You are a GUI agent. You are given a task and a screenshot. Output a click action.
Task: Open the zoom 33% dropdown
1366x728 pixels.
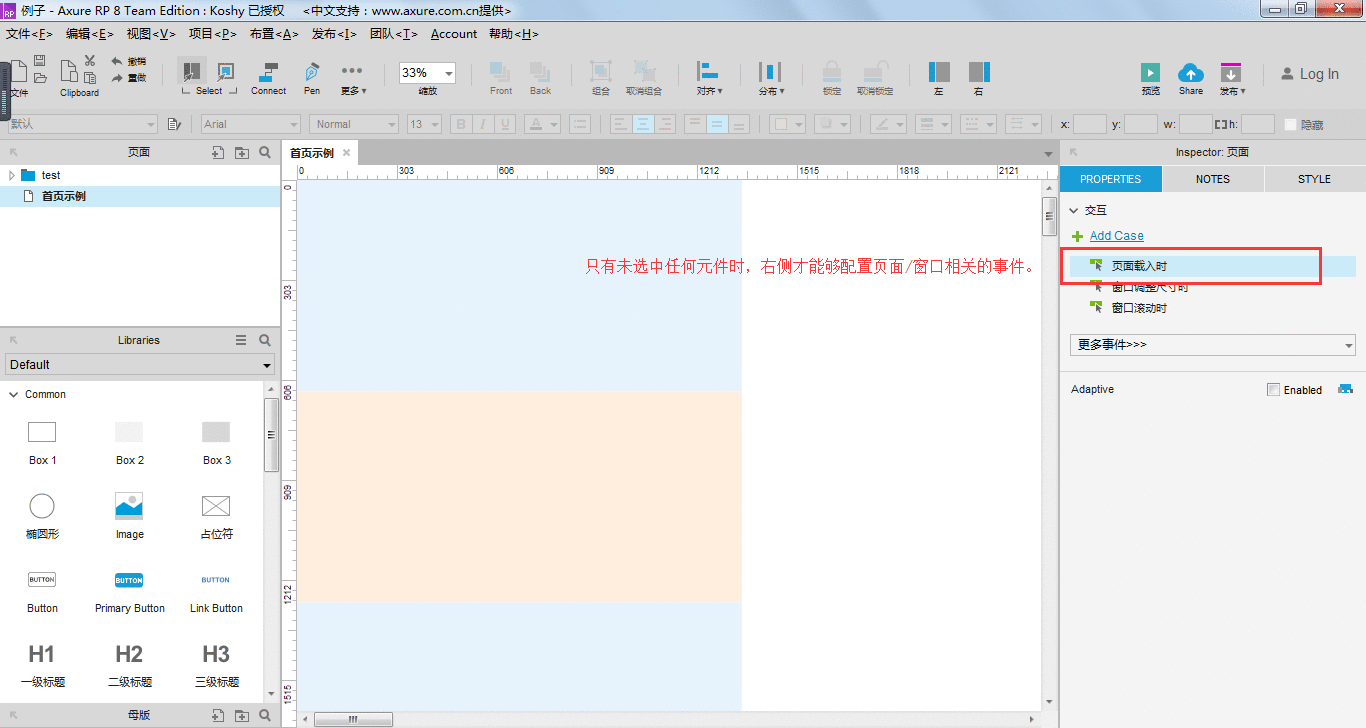427,73
